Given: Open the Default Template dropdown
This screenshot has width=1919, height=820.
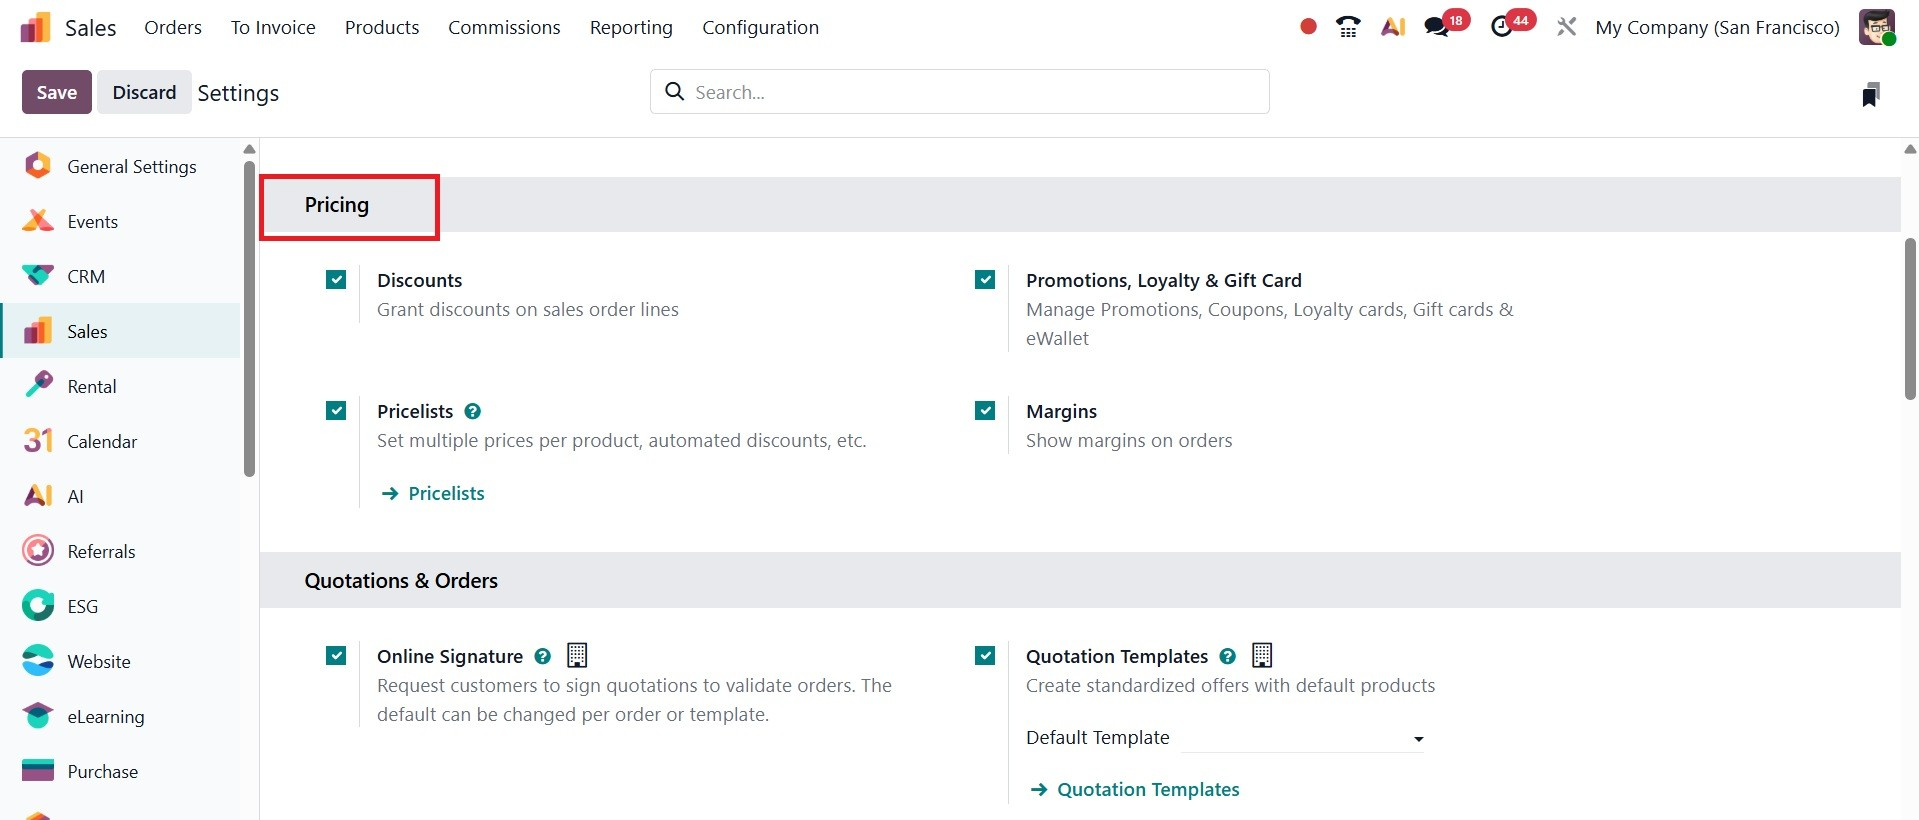Looking at the screenshot, I should [1301, 738].
